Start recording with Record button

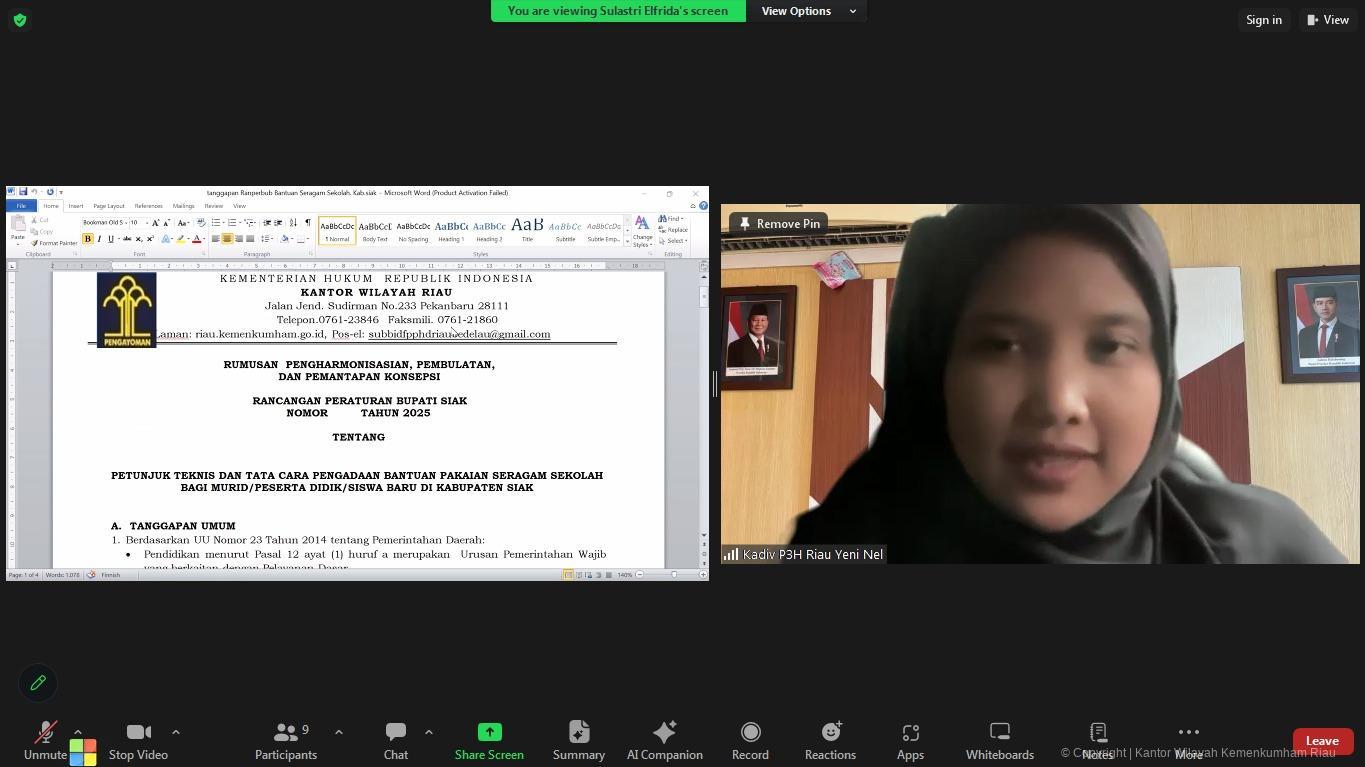coord(750,741)
